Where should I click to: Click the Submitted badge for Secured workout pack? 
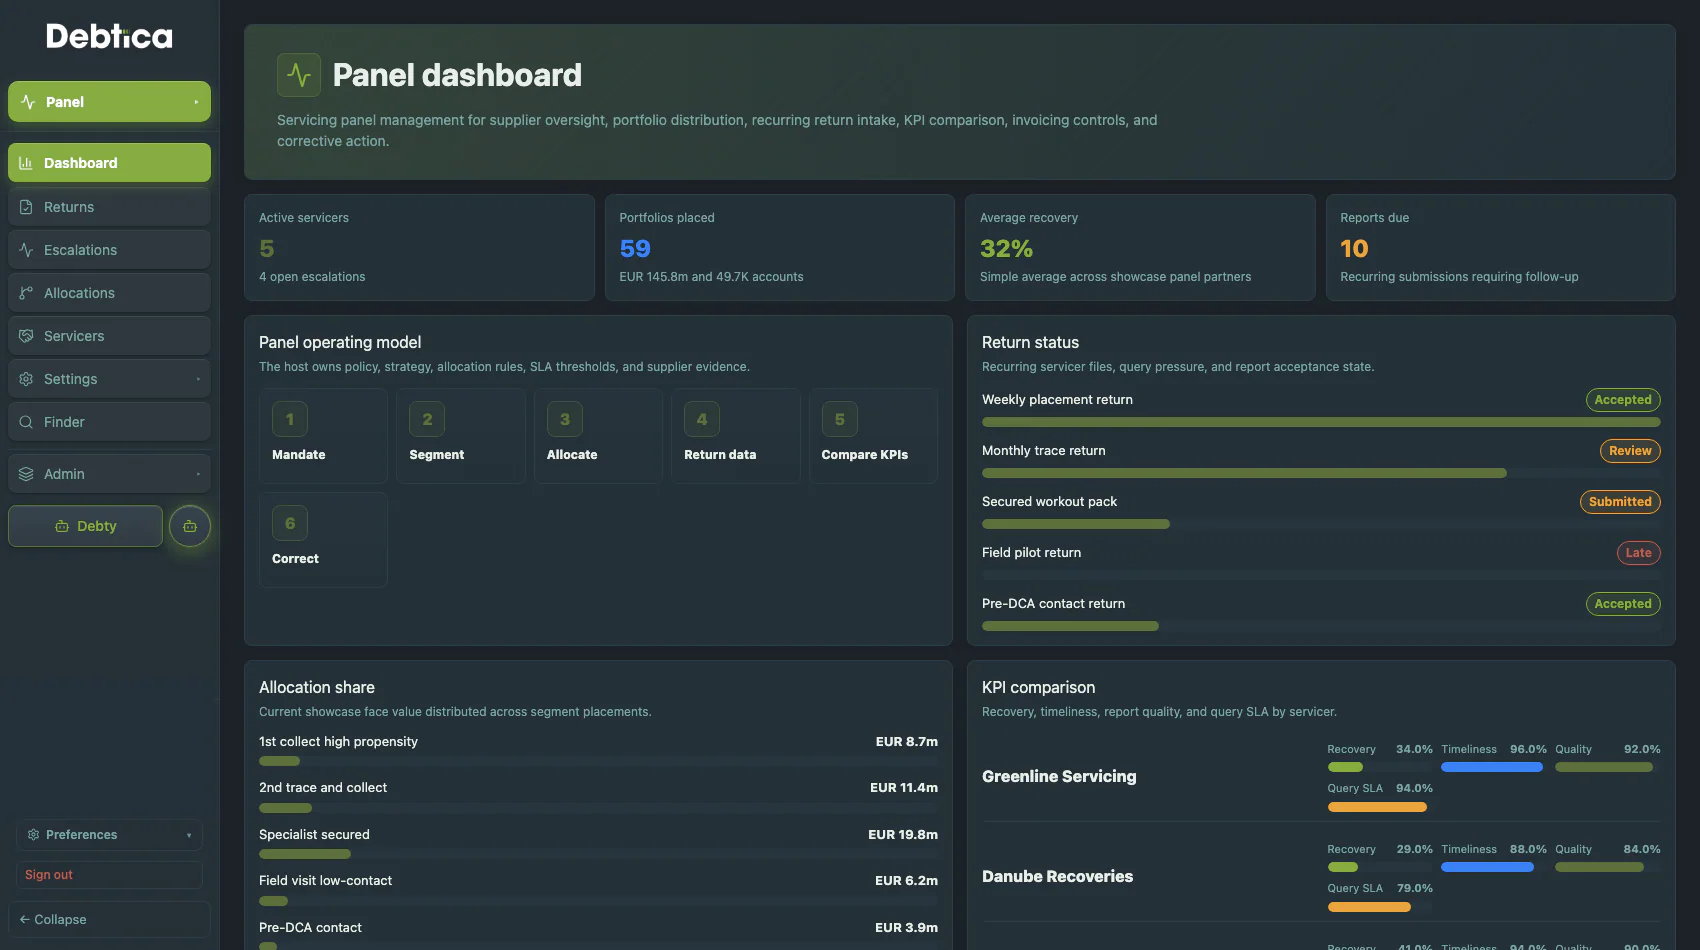point(1620,502)
